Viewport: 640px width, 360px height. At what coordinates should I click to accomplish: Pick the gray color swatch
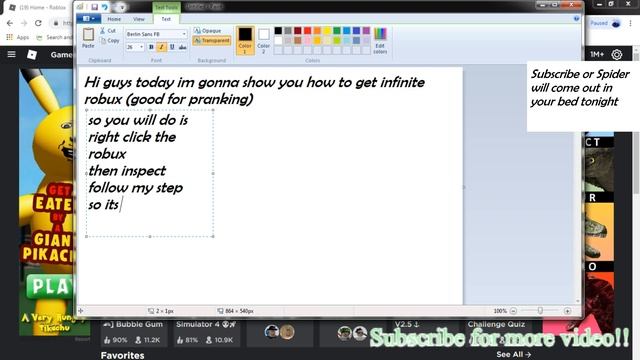(x=288, y=31)
